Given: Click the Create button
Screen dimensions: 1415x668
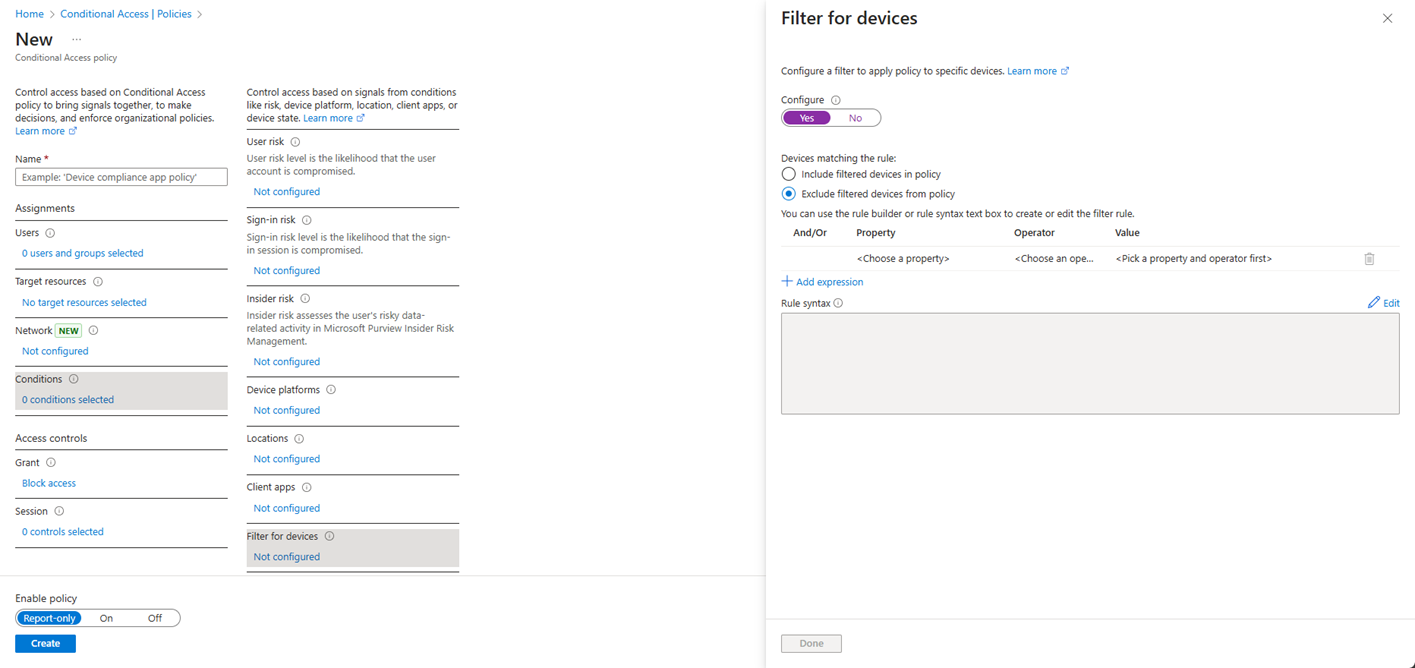Looking at the screenshot, I should (x=45, y=643).
